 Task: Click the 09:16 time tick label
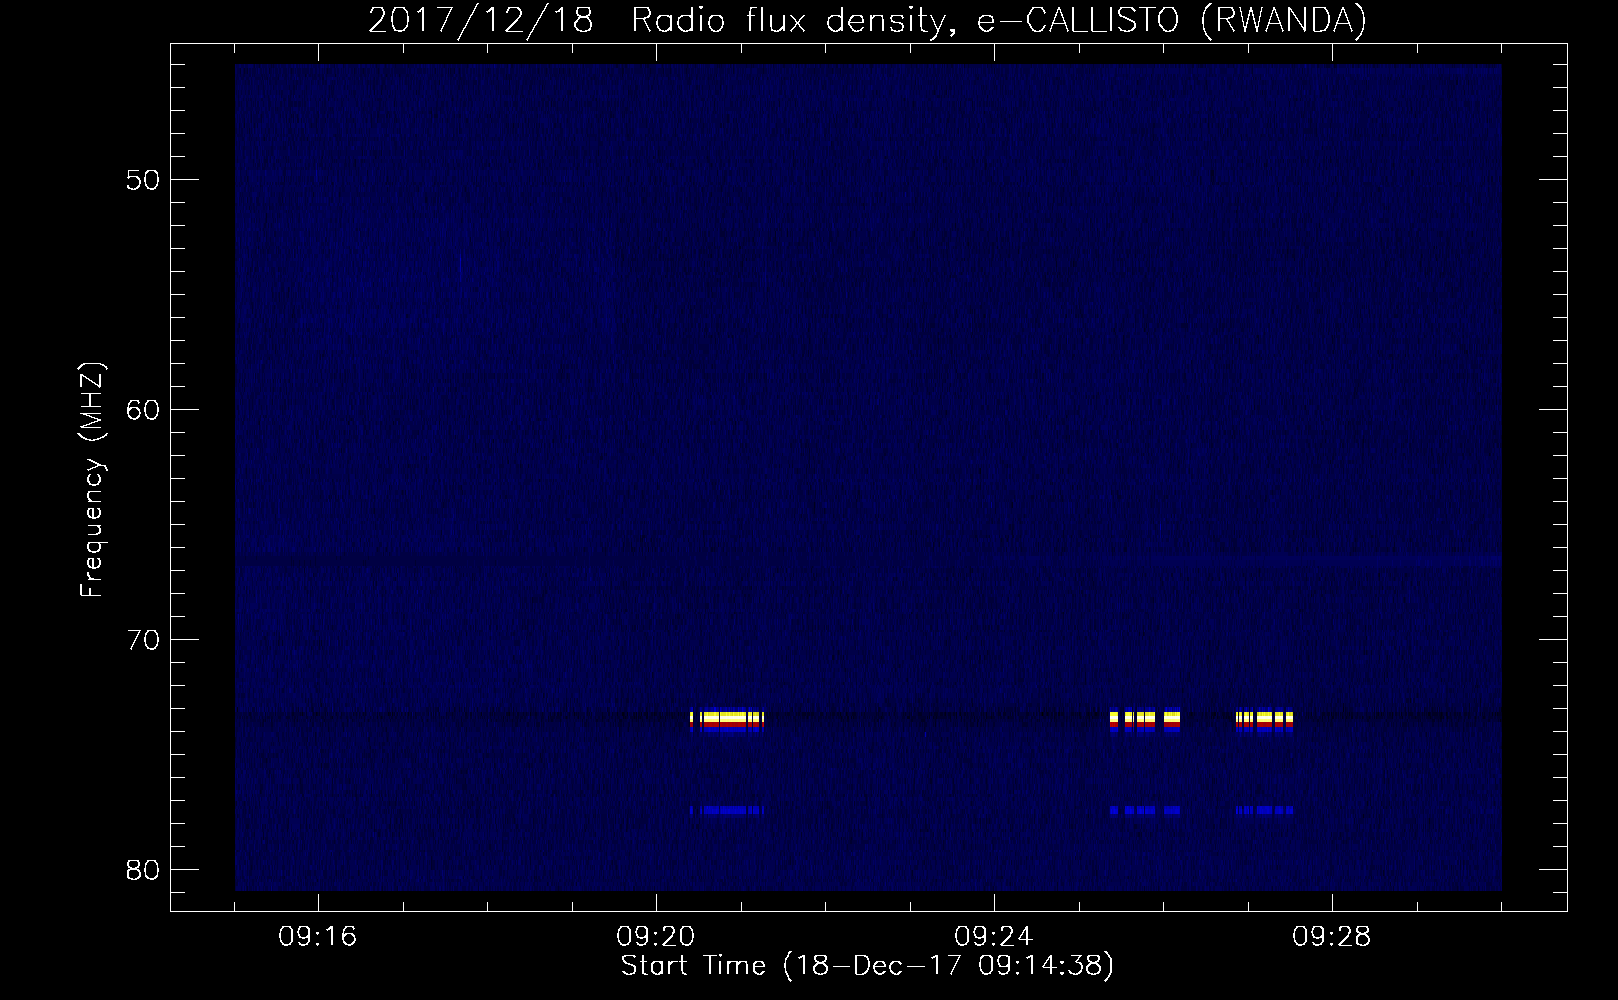[x=318, y=938]
